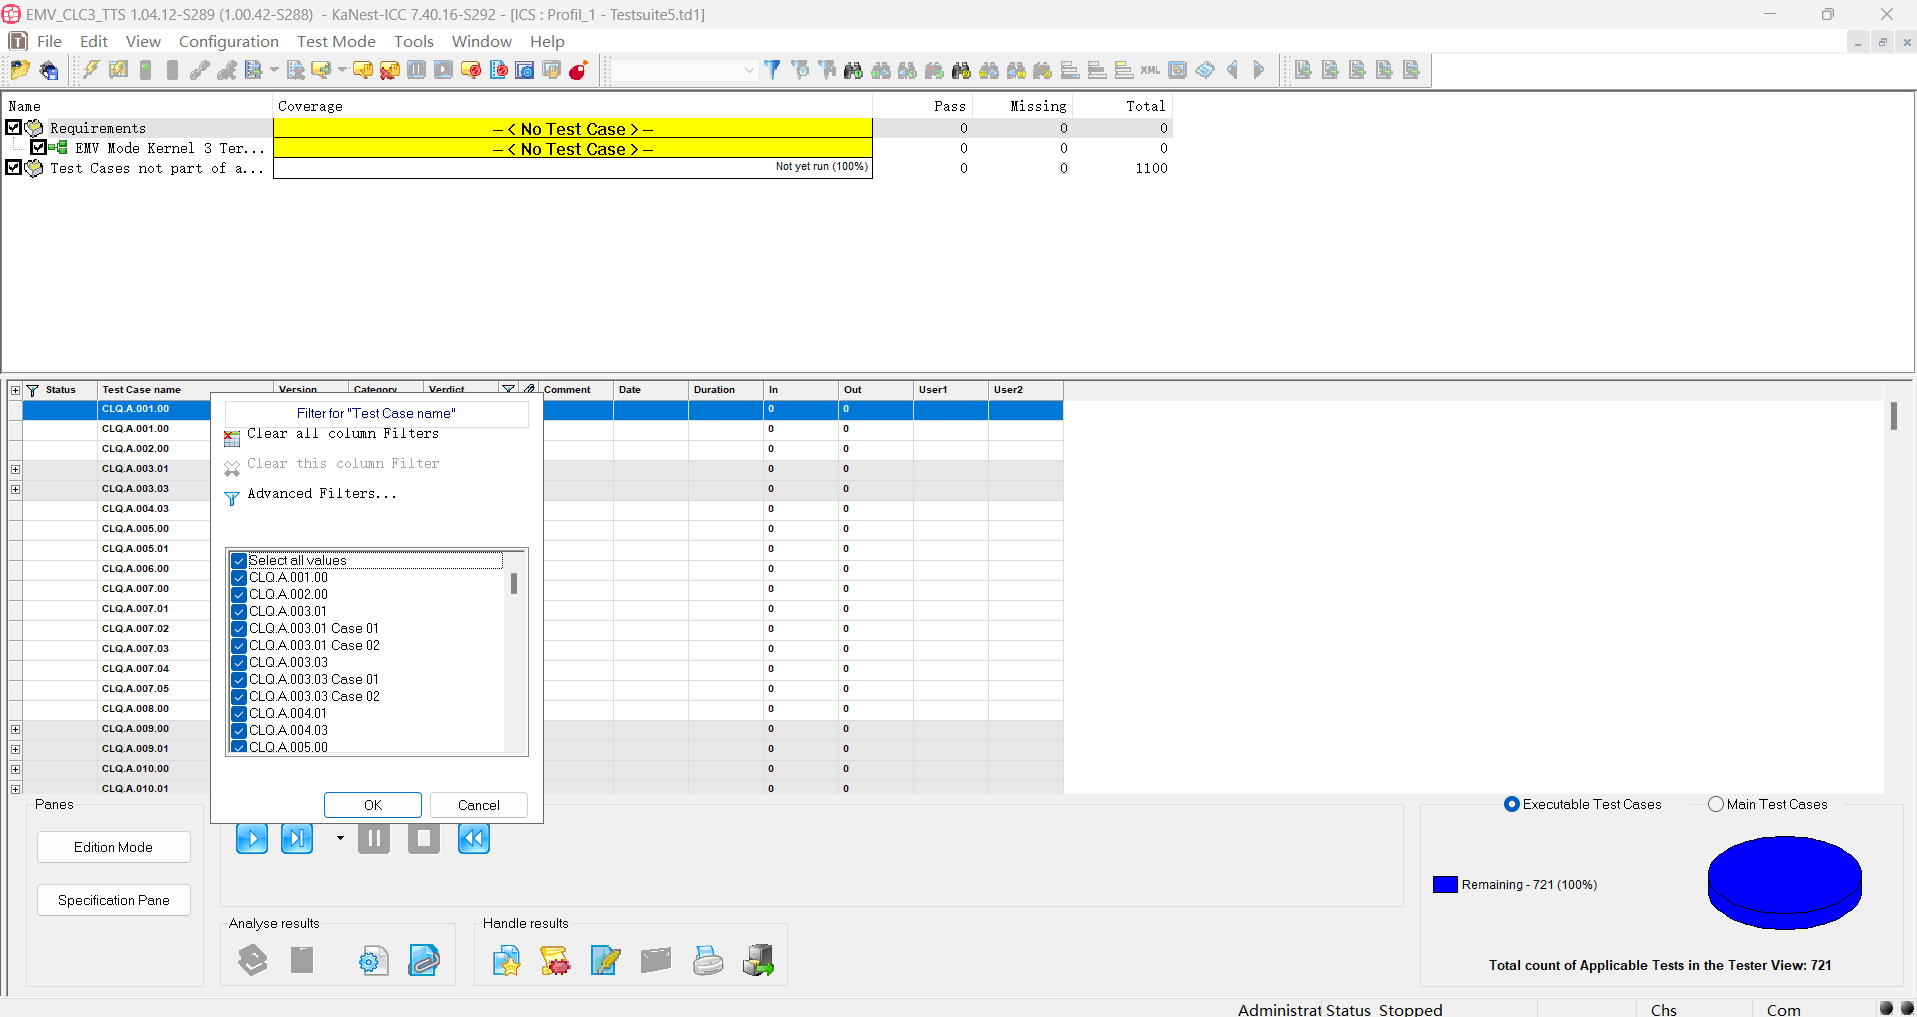Click the note-with-pencil icon in Handle results
This screenshot has width=1917, height=1017.
pos(605,960)
